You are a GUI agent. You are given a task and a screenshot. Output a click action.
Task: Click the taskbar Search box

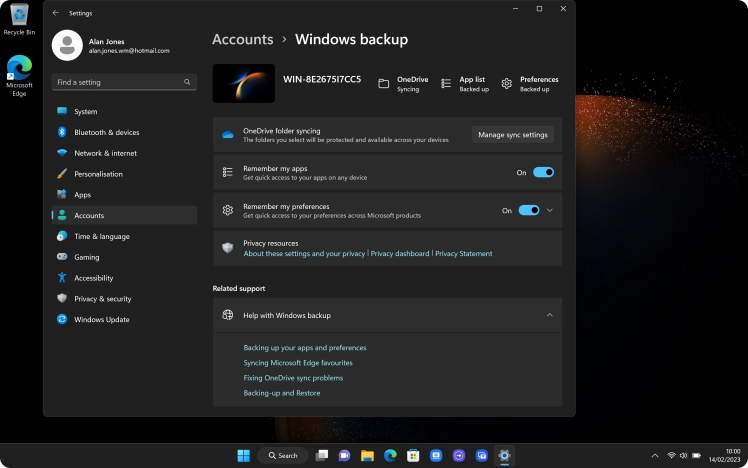click(283, 456)
